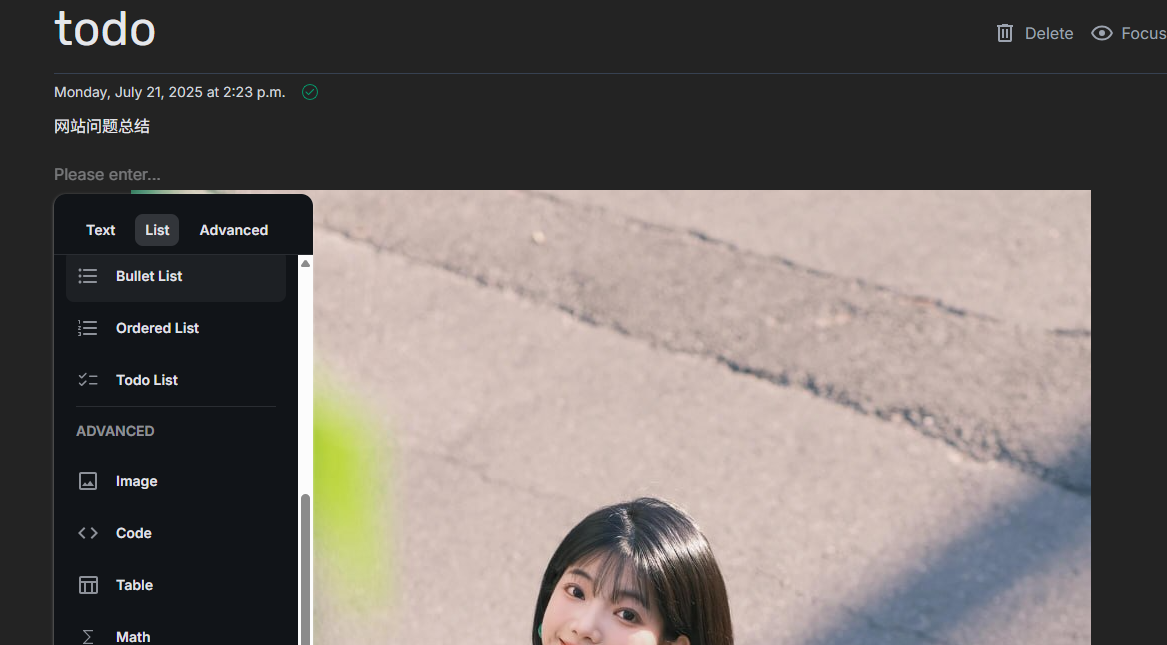Click the ADVANCED section header
Screen dimensions: 1167x645
click(115, 431)
